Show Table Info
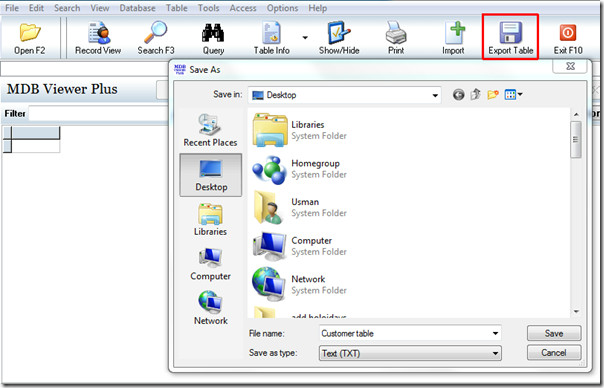The height and width of the screenshot is (388, 604). coord(272,38)
